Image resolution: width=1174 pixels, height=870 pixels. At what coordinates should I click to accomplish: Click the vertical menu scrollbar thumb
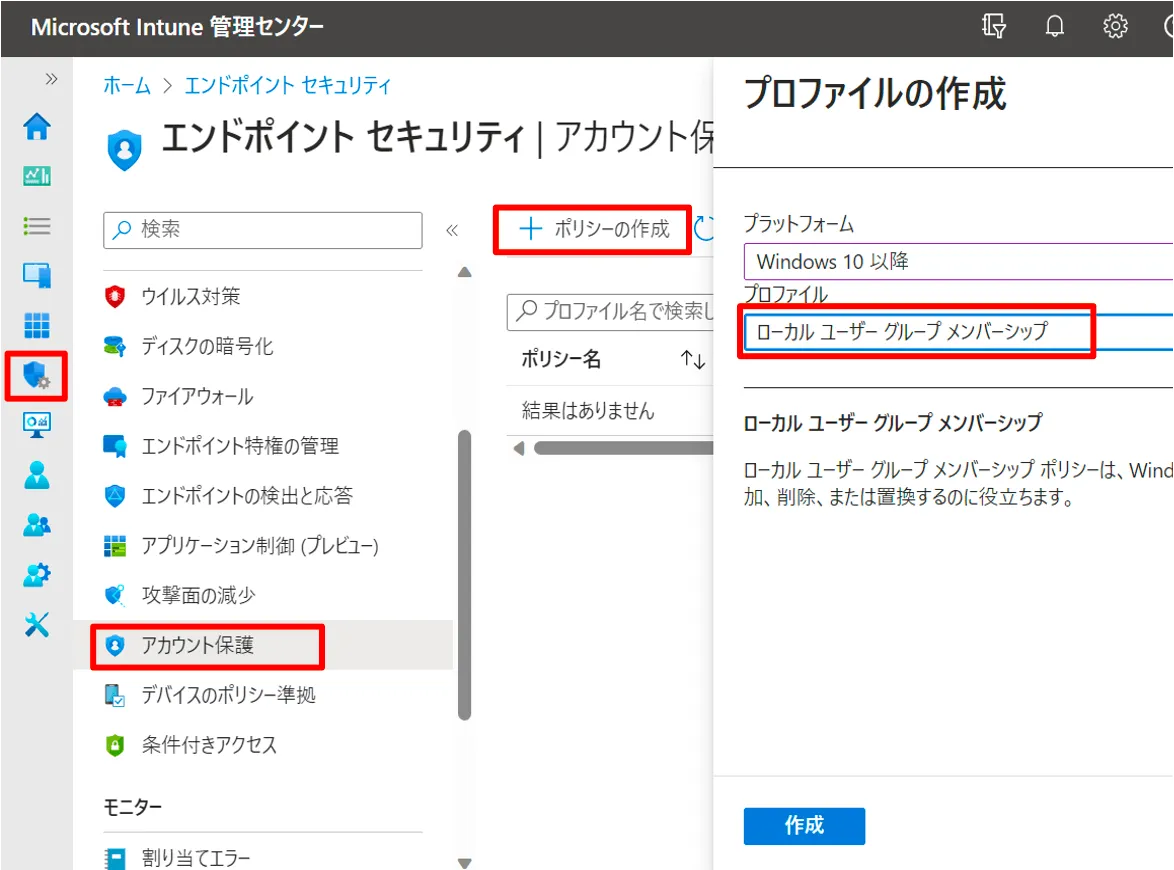464,575
